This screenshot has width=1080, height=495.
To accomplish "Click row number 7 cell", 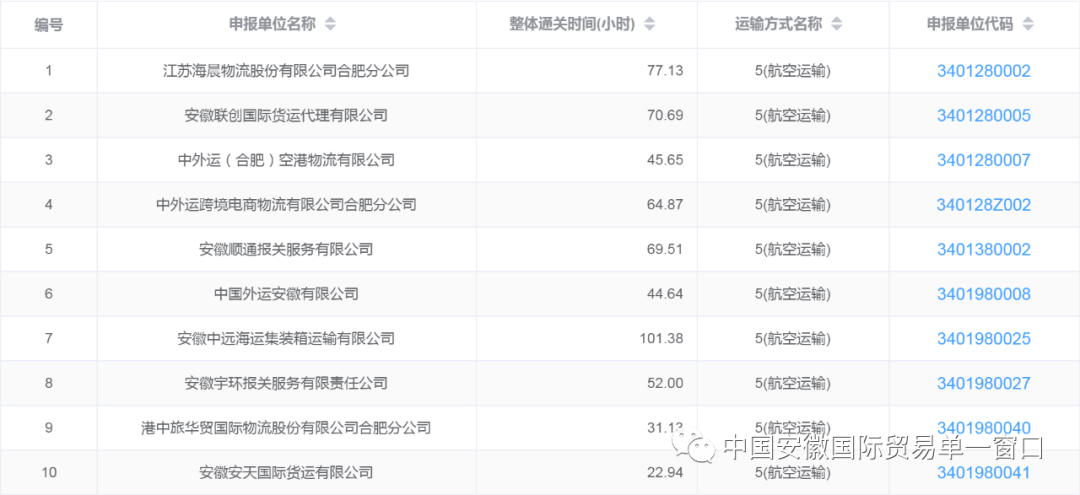I will click(49, 339).
